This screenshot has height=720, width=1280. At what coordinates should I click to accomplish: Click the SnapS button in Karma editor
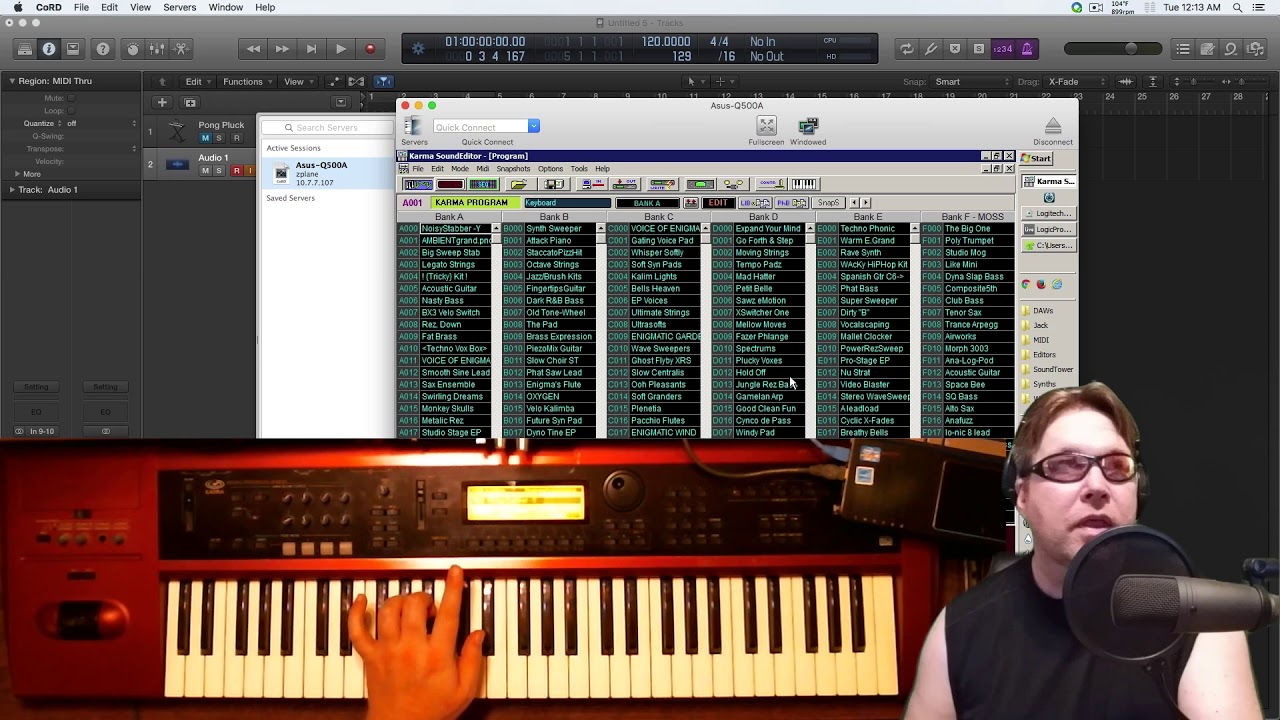pyautogui.click(x=828, y=203)
